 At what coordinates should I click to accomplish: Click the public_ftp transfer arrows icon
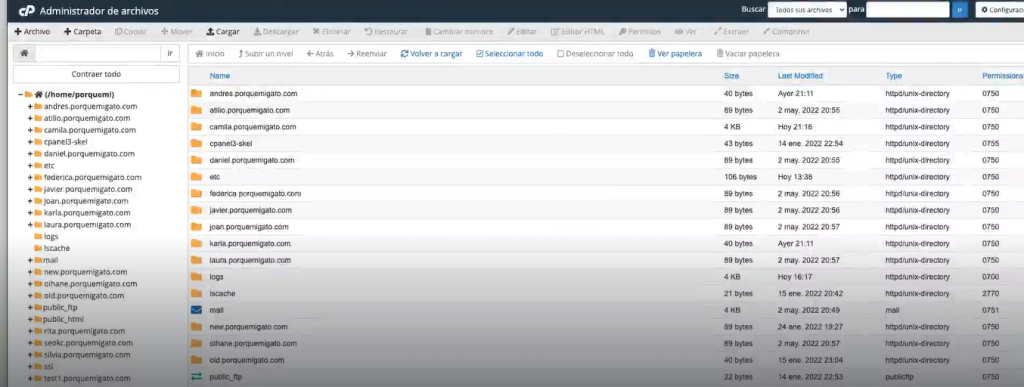[197, 377]
